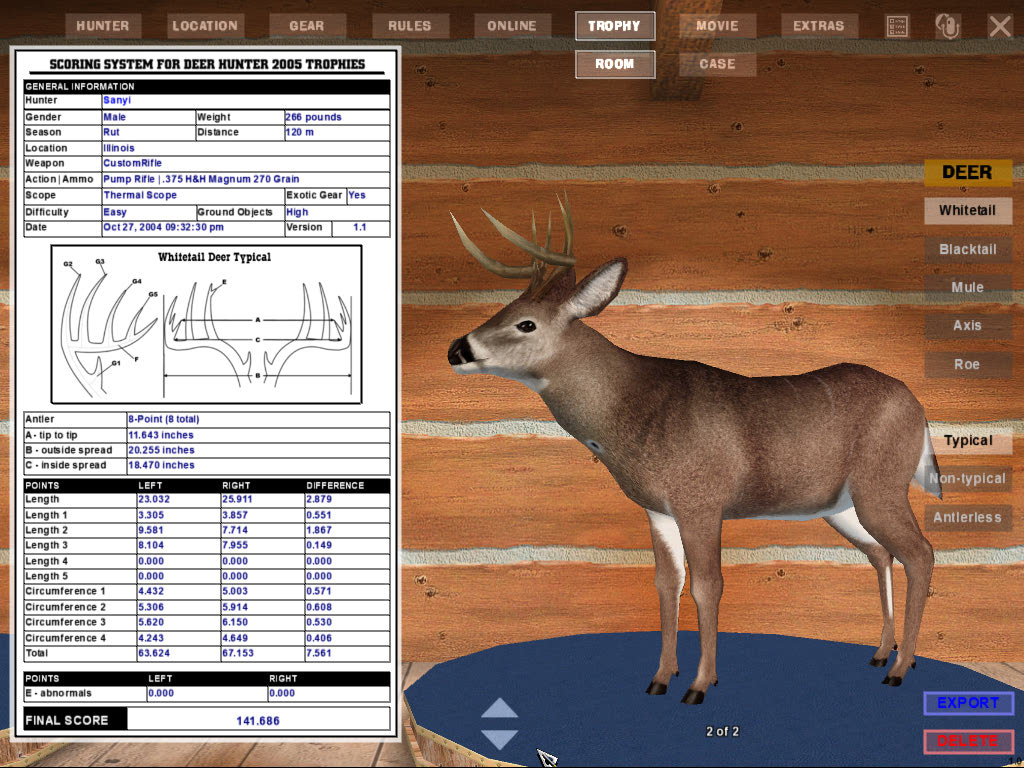Click the date Oct 27, 2004 entry
The image size is (1024, 768).
163,227
